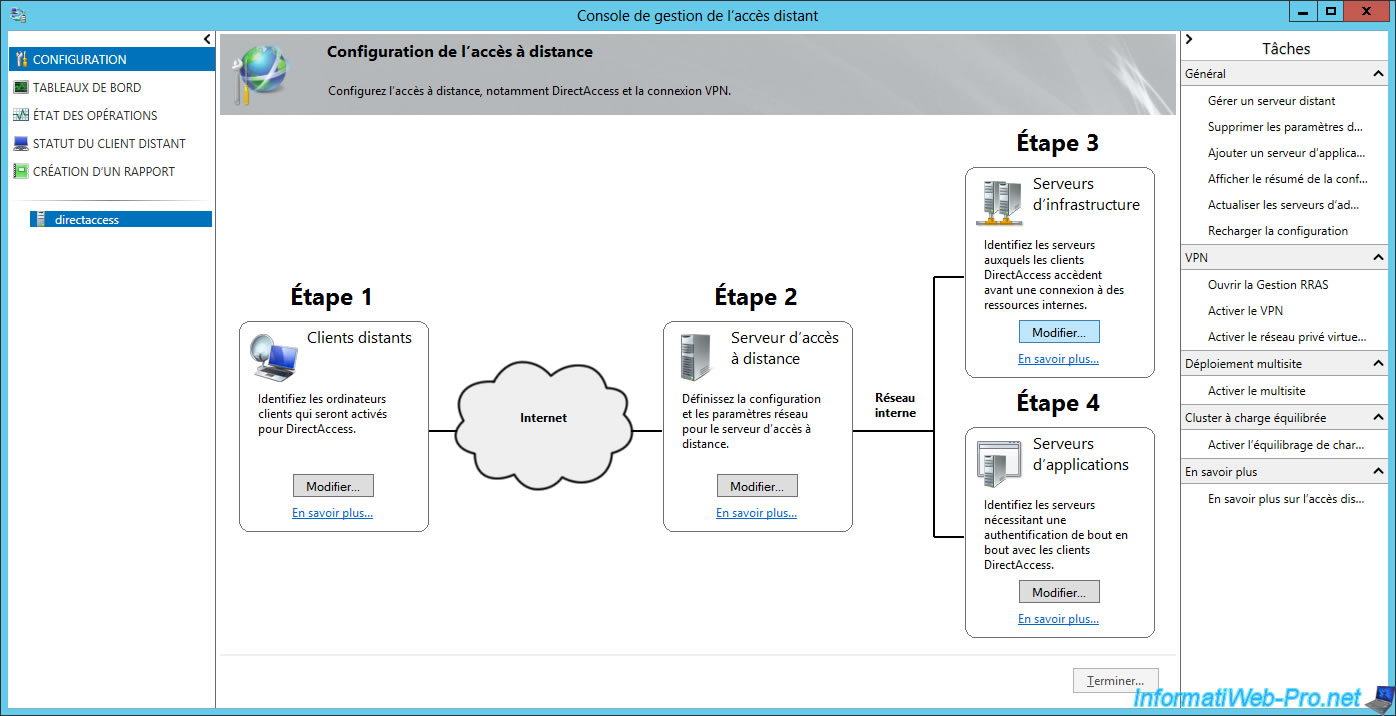Click Modifier button for Serveurs d'infrastructure

point(1059,332)
